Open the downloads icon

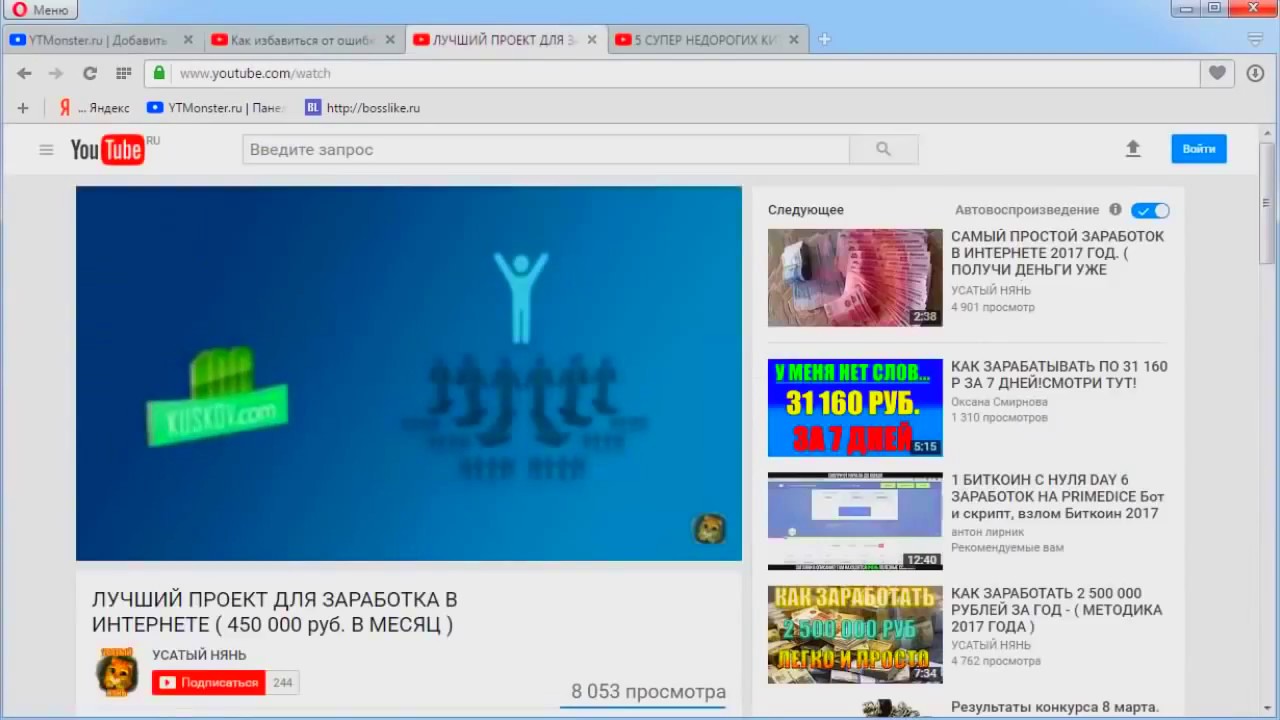click(1256, 73)
